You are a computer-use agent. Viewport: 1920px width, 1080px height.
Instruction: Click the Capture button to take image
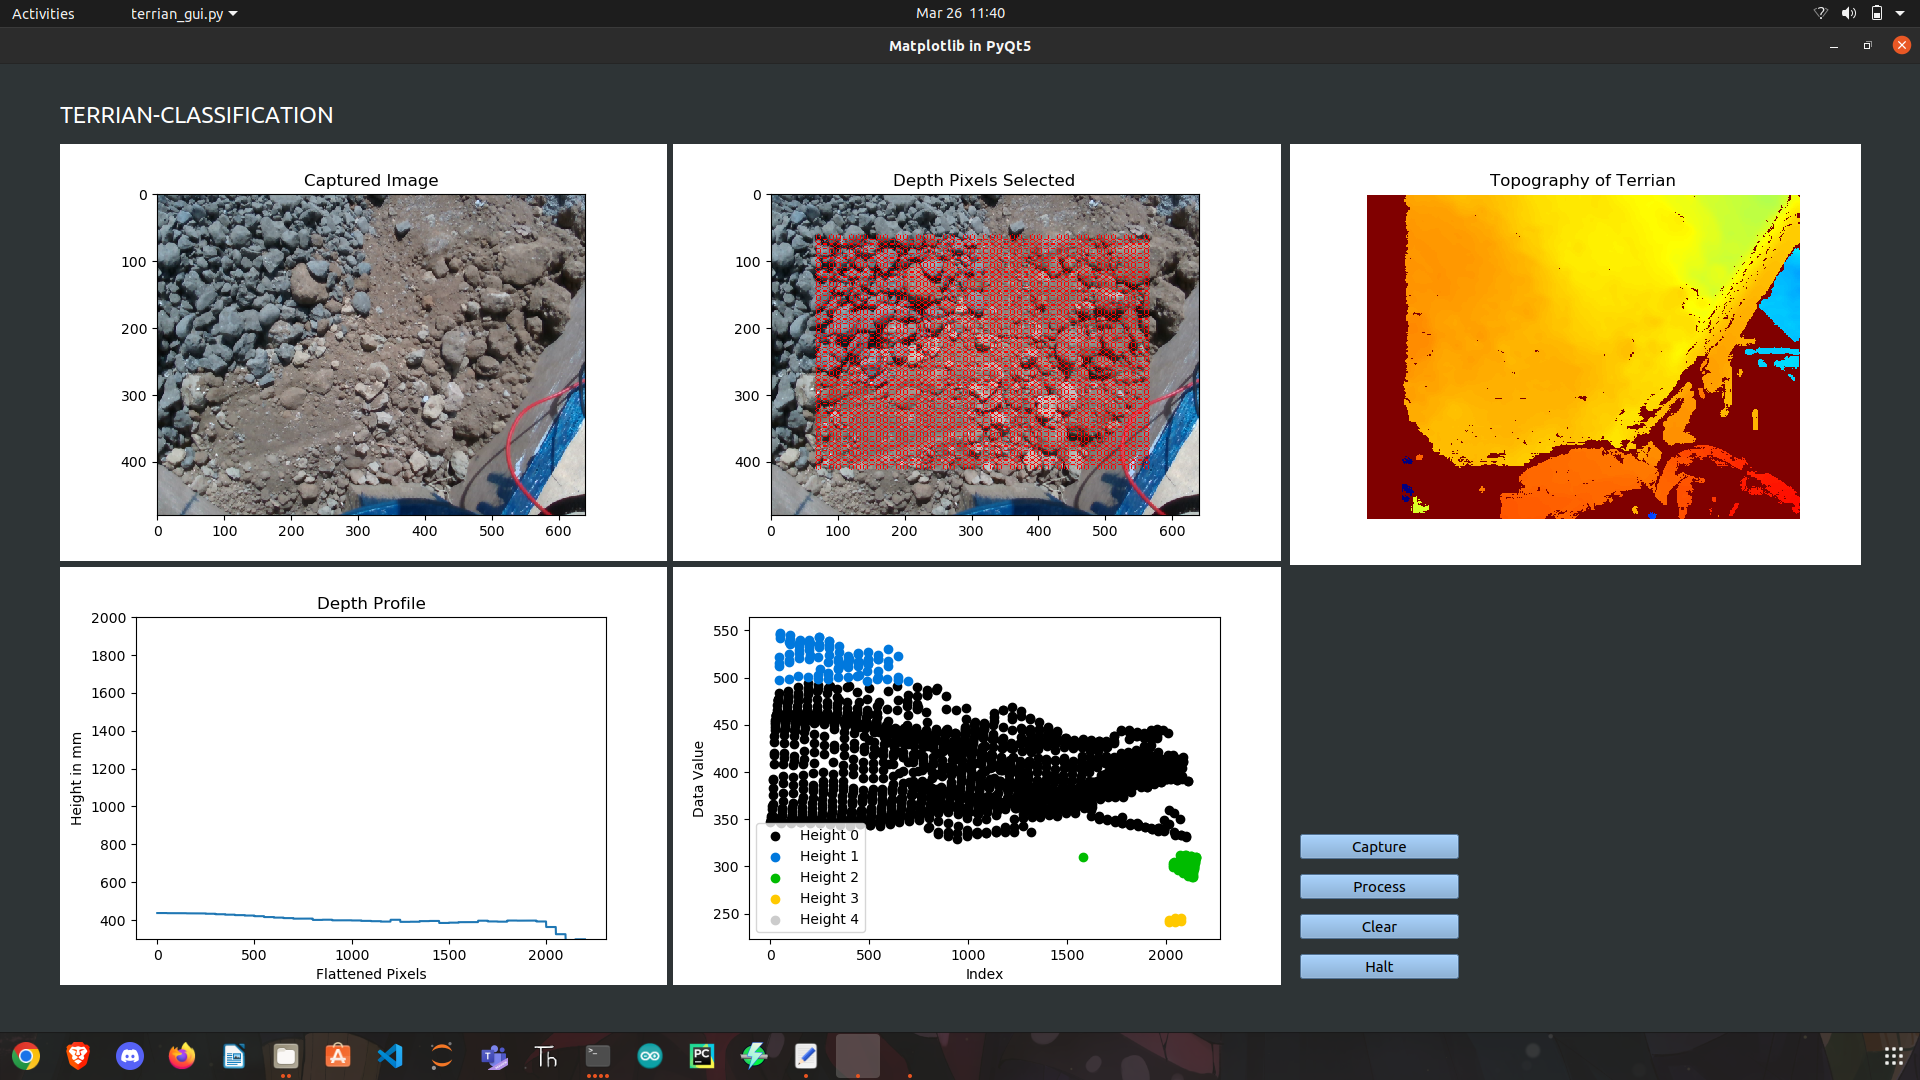tap(1378, 845)
